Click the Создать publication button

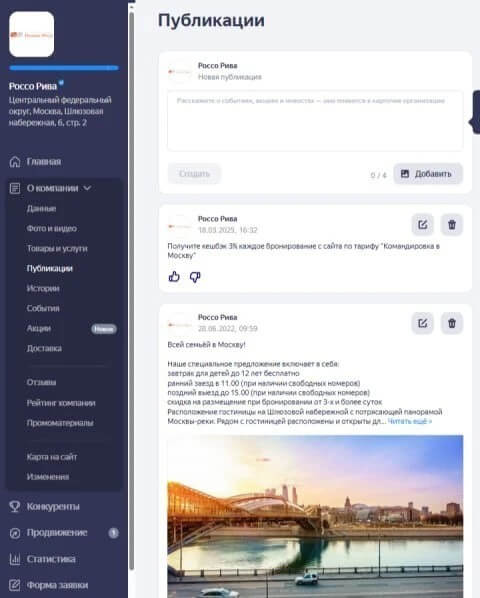point(194,174)
